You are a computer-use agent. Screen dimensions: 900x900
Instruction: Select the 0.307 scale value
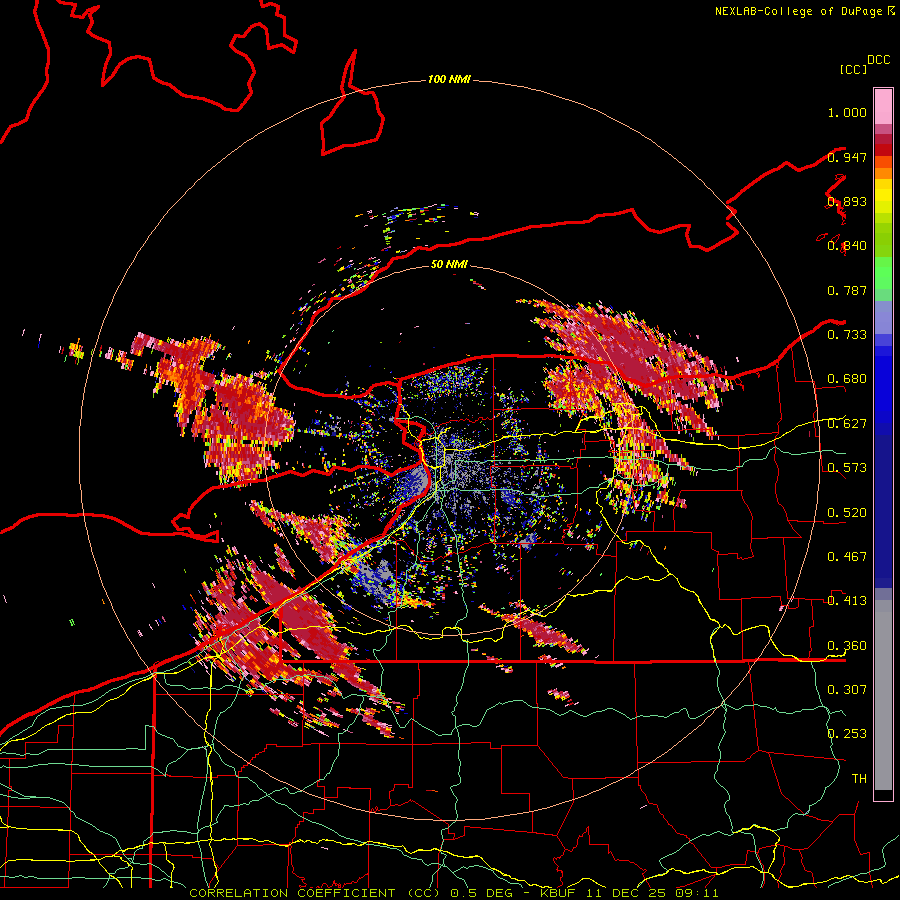[847, 689]
